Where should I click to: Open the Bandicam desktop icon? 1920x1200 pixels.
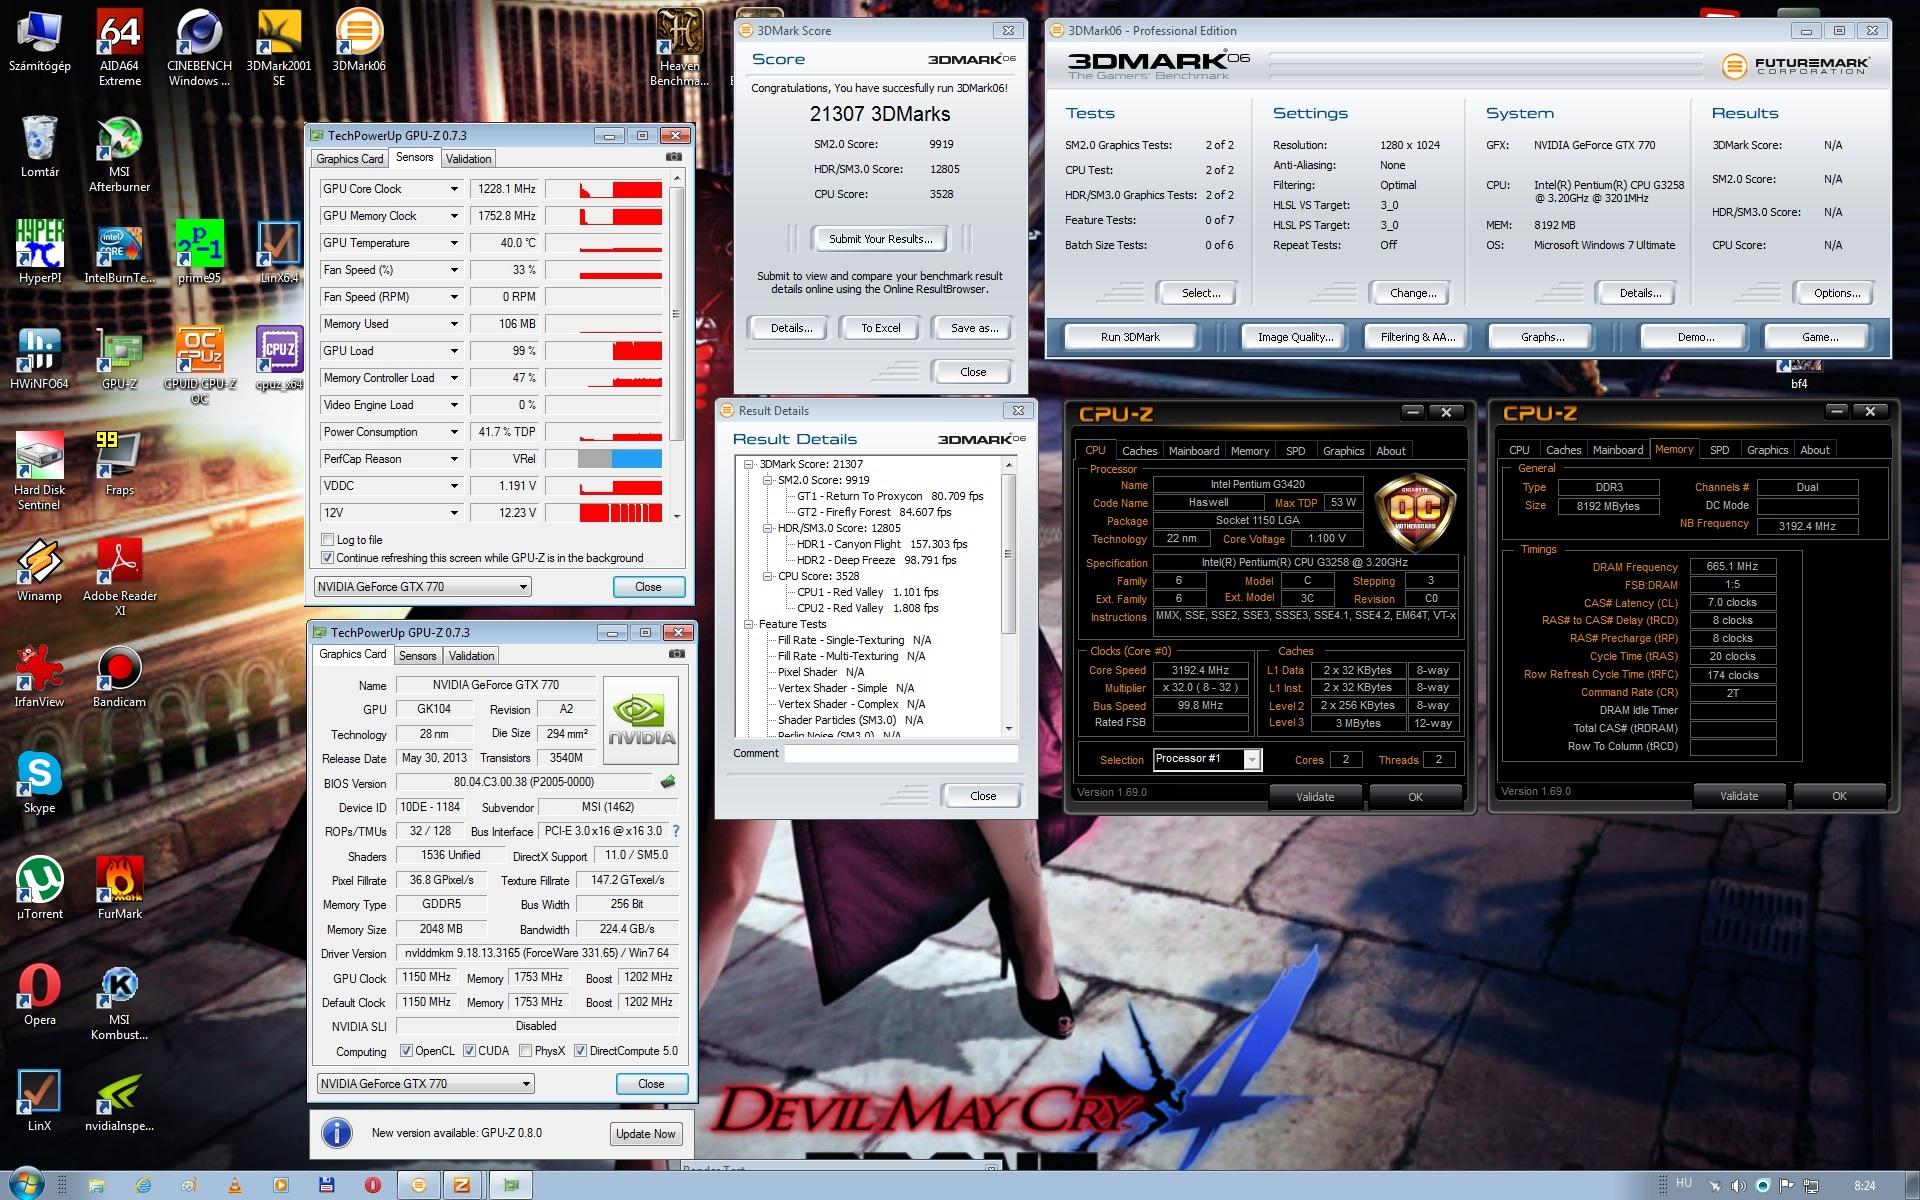coord(119,676)
